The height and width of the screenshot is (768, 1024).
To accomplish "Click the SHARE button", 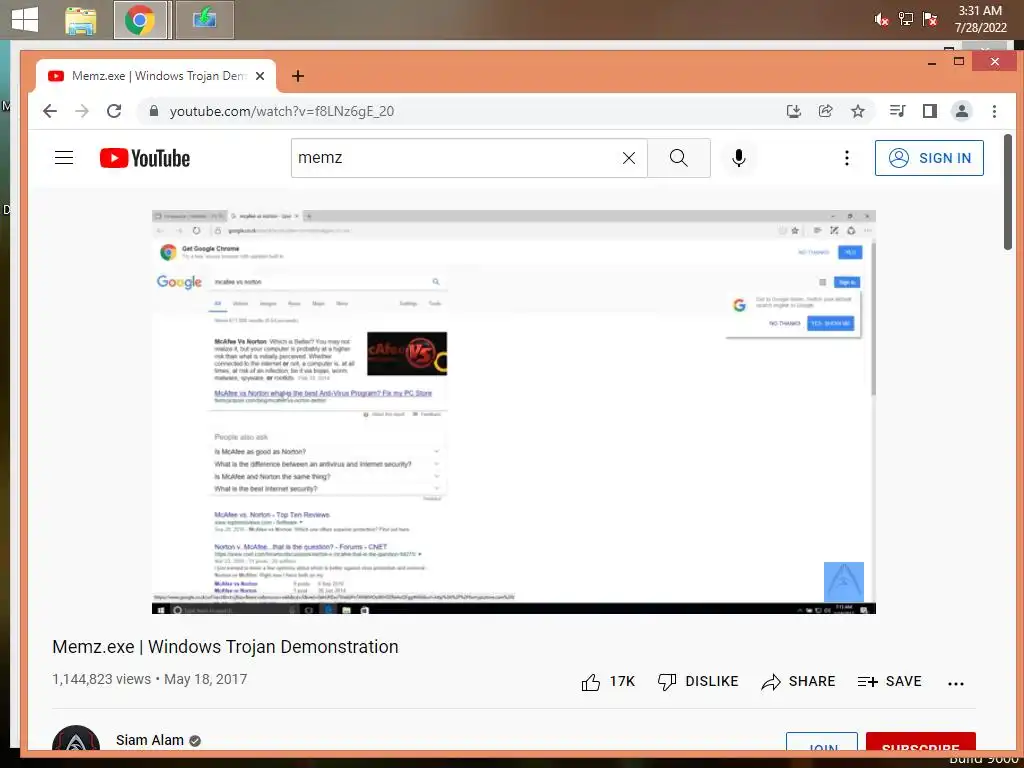I will (798, 682).
